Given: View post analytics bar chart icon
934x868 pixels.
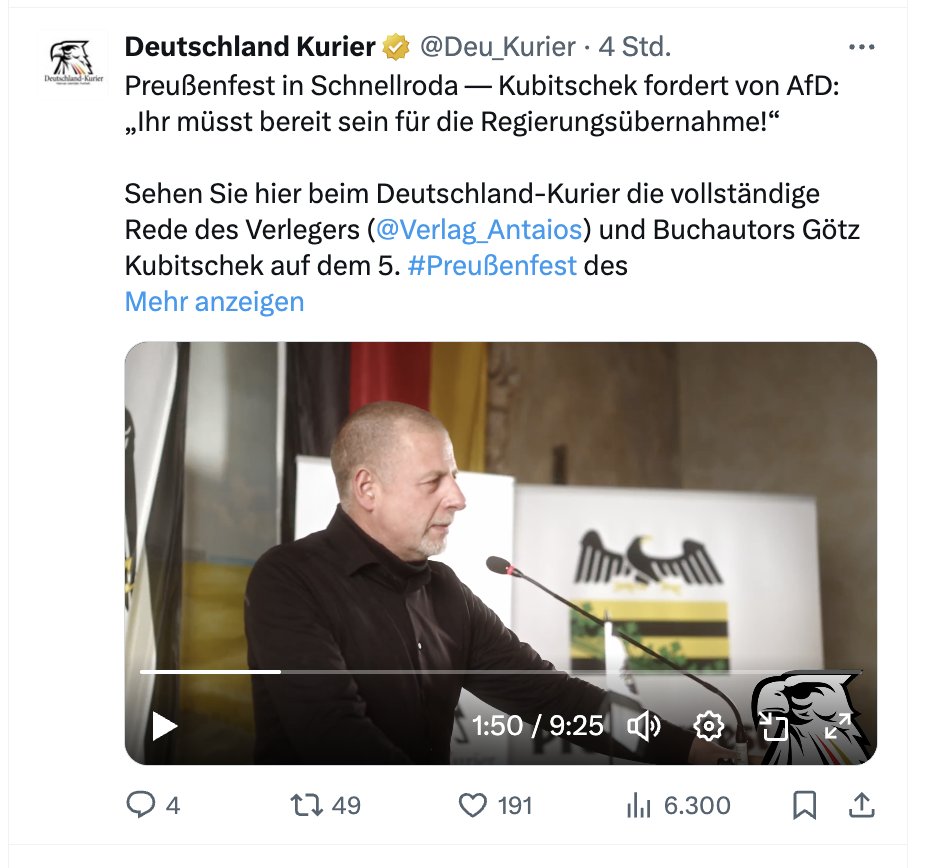Looking at the screenshot, I should [639, 806].
